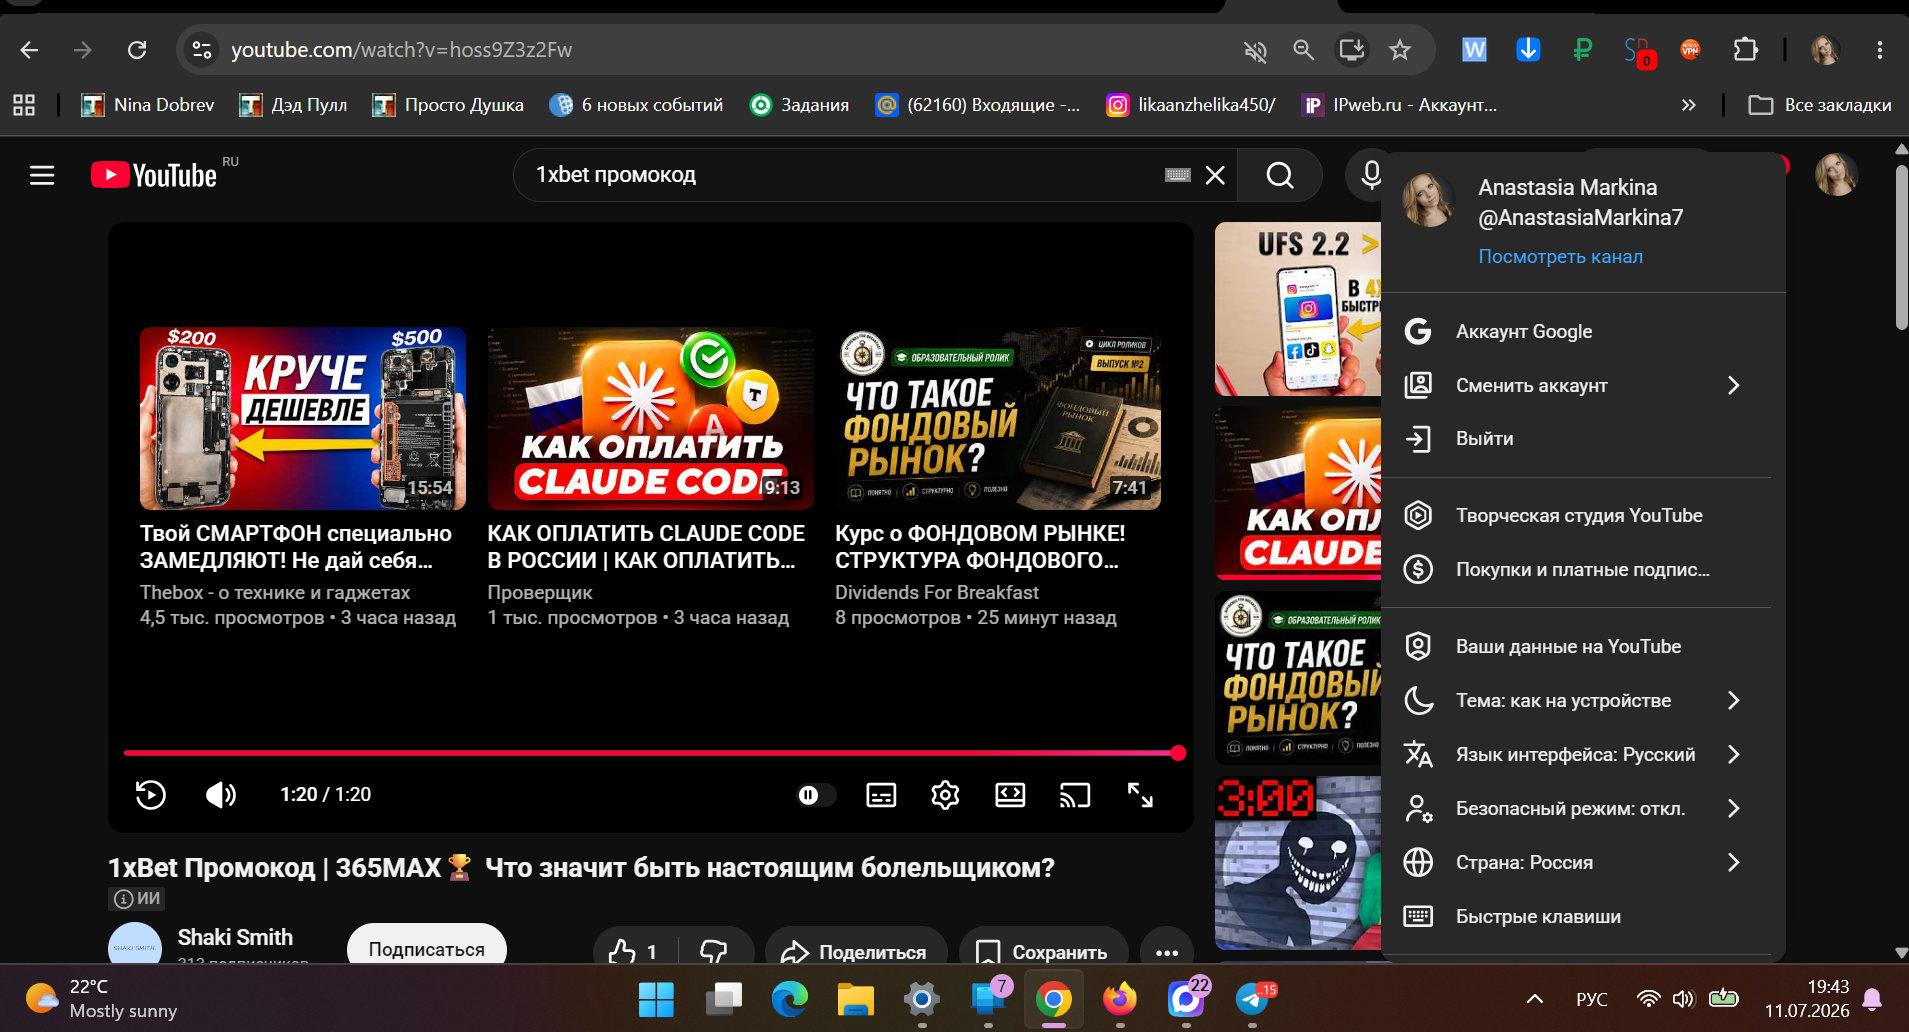Viewport: 1909px width, 1032px height.
Task: Open the ЧТО ТАКОЕ ФОНДОВЫЙ РЫНОК end-screen thumbnail
Action: point(998,418)
